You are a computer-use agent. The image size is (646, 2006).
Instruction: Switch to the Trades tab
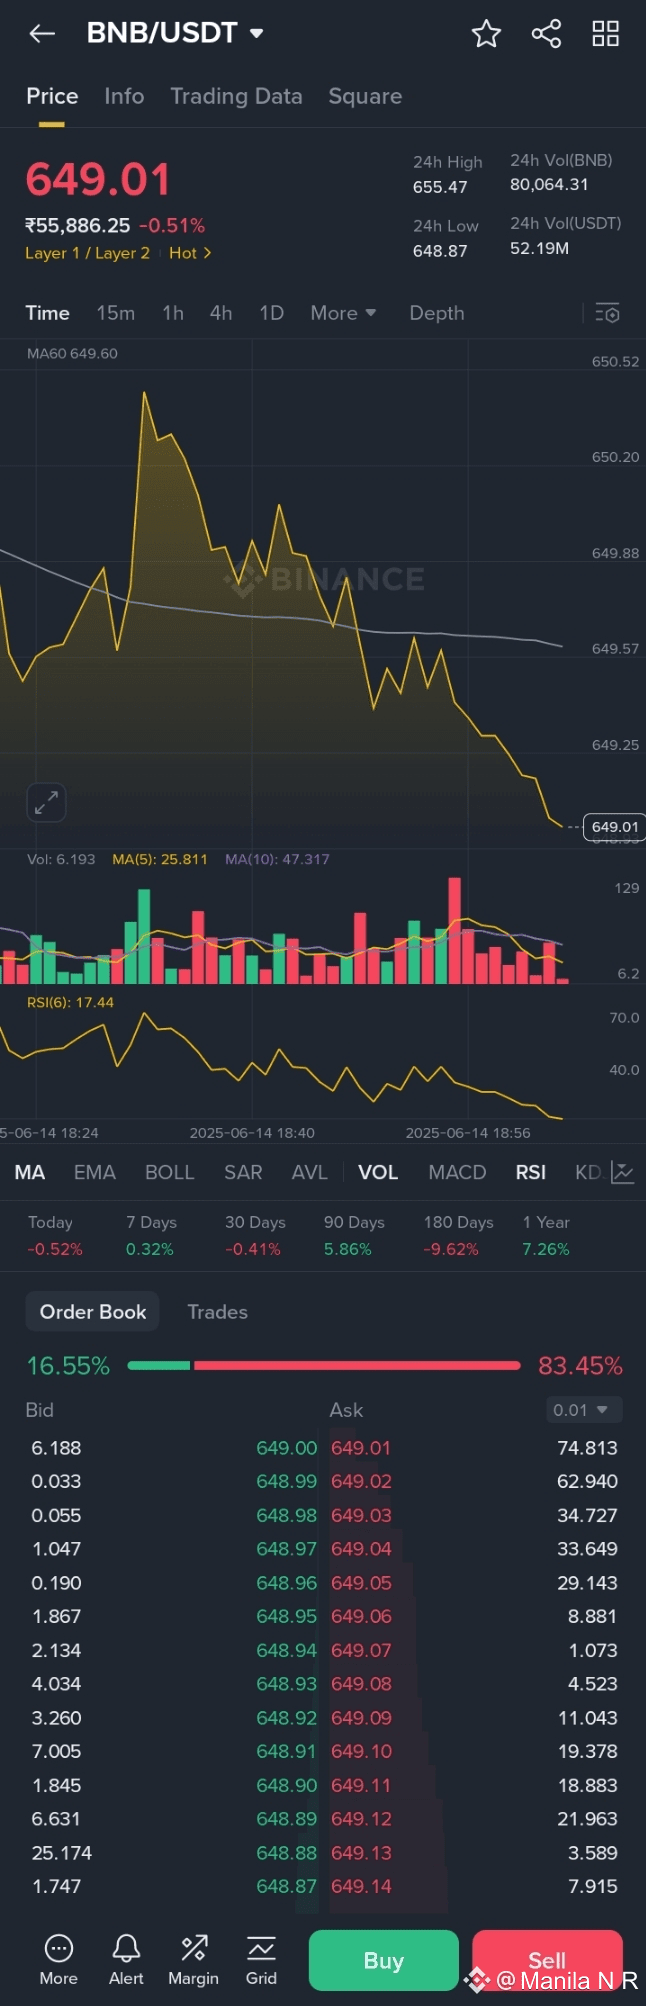point(217,1312)
